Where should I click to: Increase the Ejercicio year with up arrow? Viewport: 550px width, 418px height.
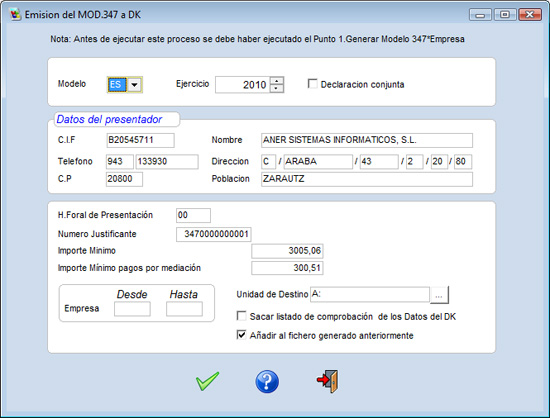click(x=277, y=81)
